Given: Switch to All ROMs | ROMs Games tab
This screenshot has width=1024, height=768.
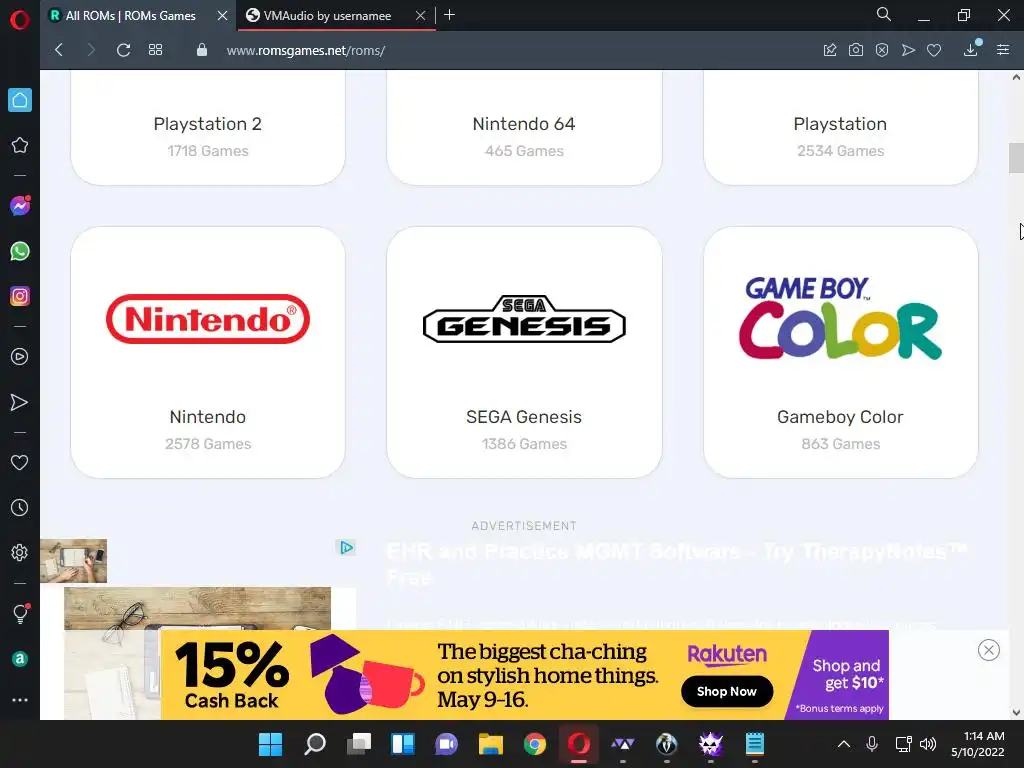Looking at the screenshot, I should 130,16.
